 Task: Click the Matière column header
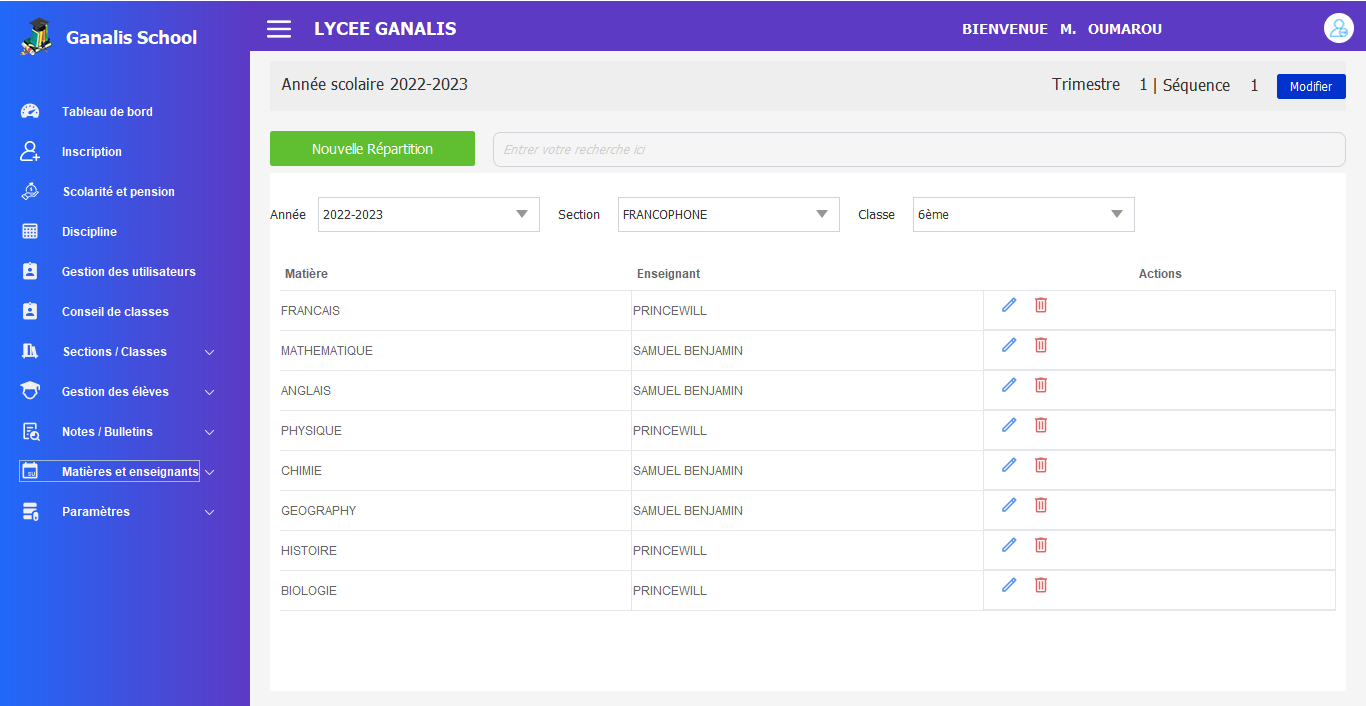[306, 274]
